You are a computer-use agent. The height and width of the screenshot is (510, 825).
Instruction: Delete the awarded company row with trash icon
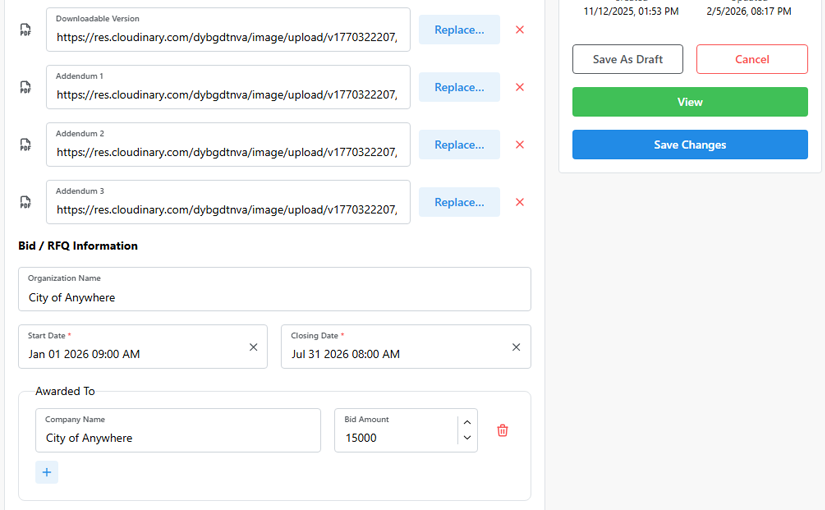[x=502, y=431]
